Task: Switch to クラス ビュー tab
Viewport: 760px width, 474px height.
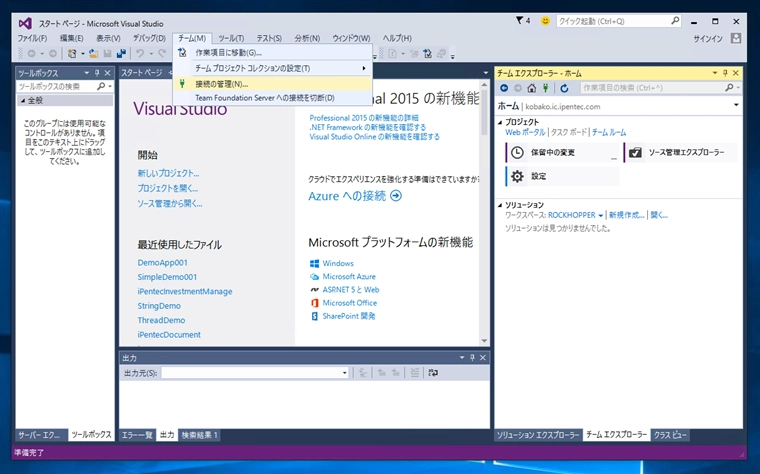Action: pos(670,435)
